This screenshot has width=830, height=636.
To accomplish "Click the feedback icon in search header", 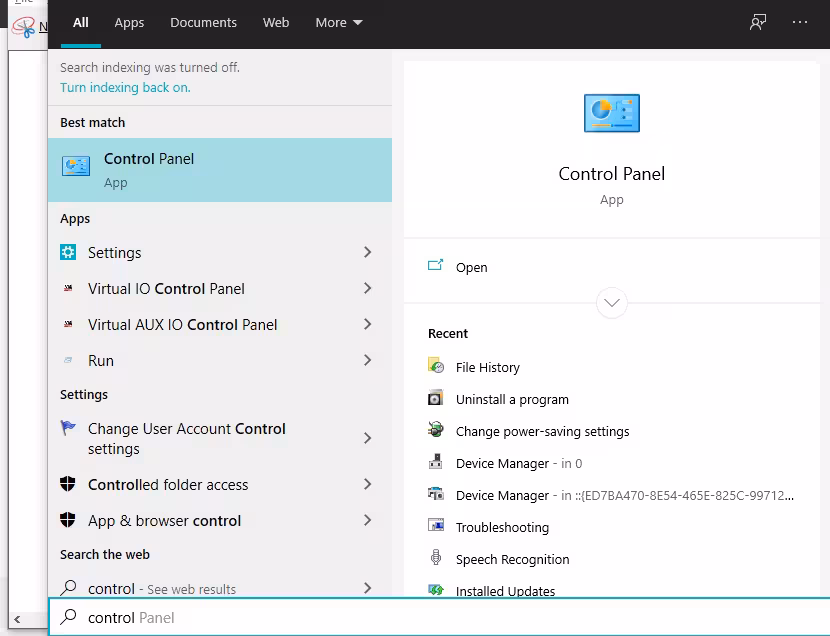I will (x=758, y=22).
